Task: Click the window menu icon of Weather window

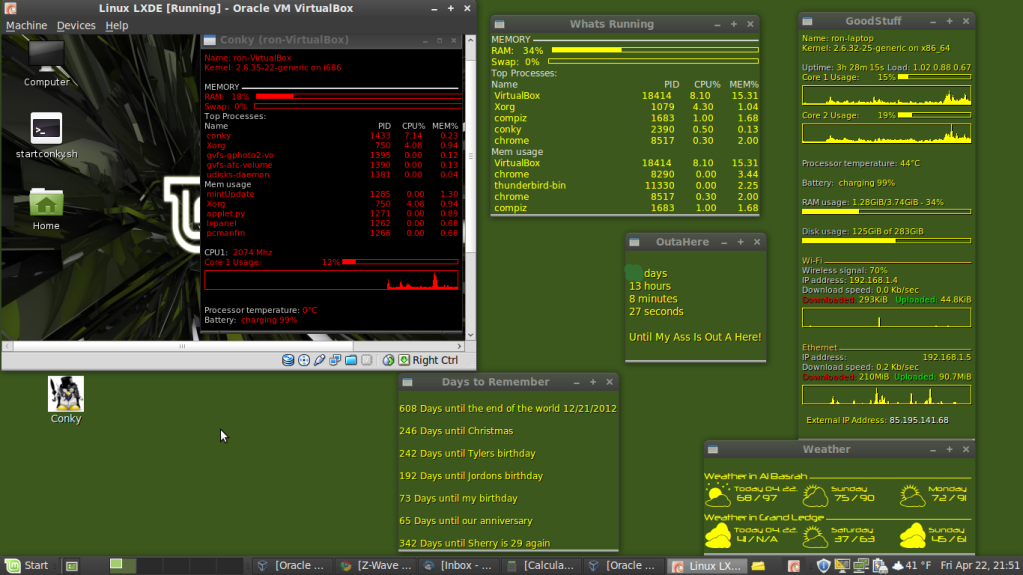Action: (x=713, y=450)
